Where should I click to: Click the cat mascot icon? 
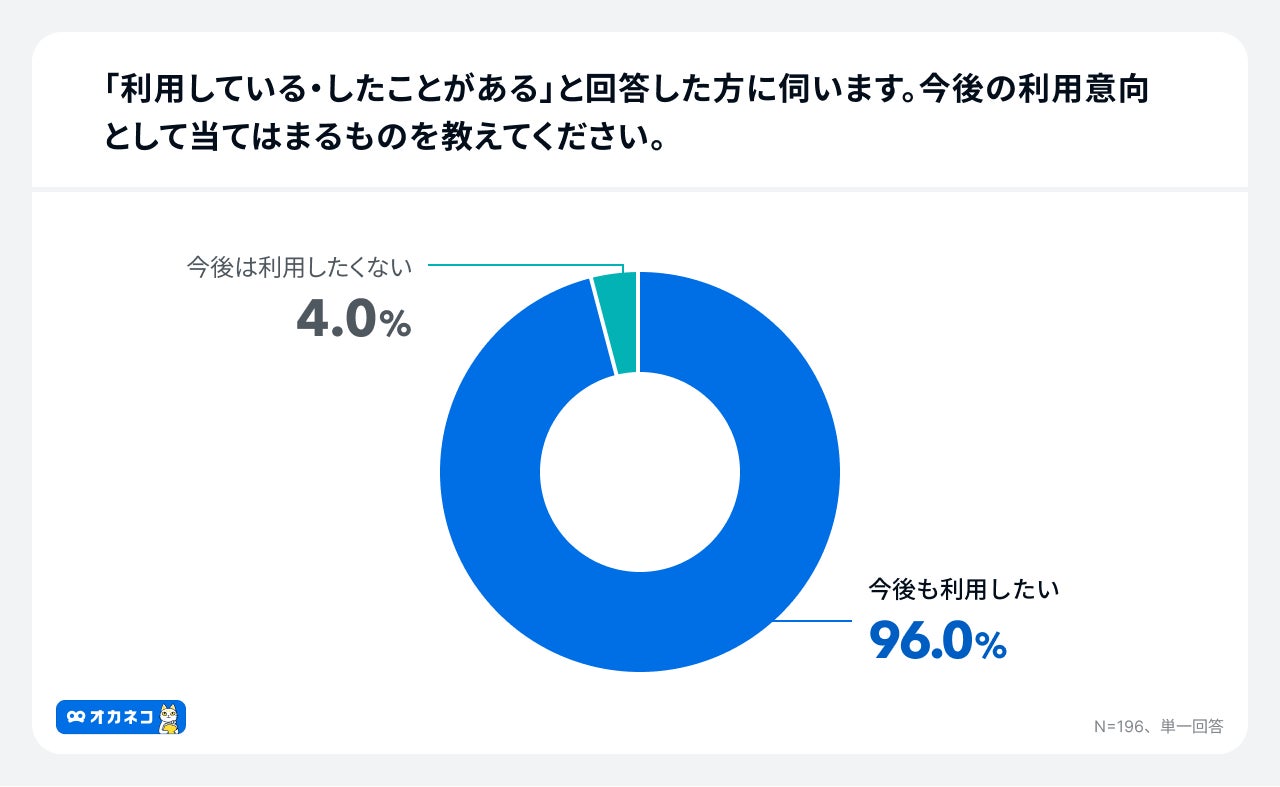(169, 718)
